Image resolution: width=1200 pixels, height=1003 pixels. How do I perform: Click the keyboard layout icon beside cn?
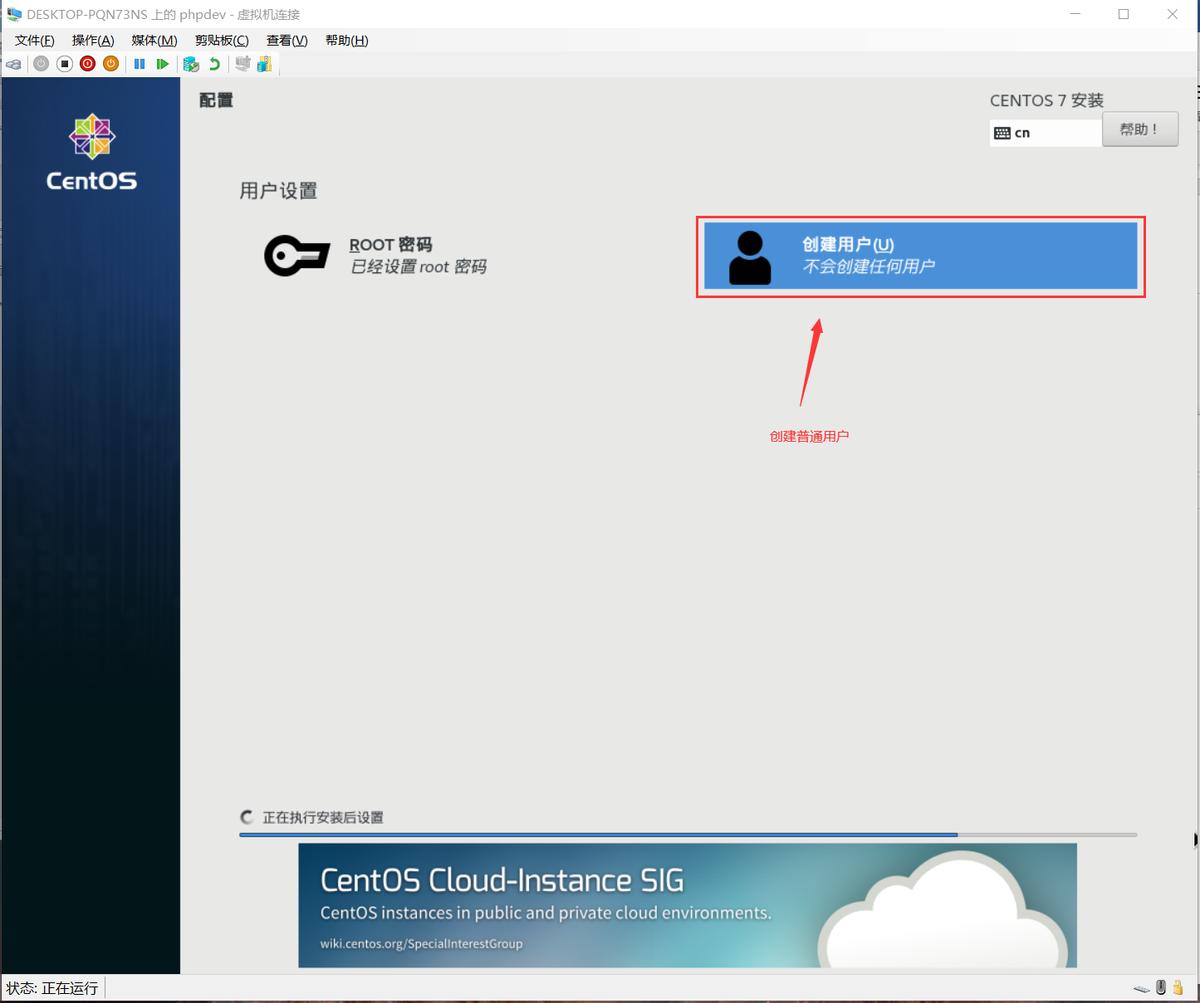point(1002,133)
